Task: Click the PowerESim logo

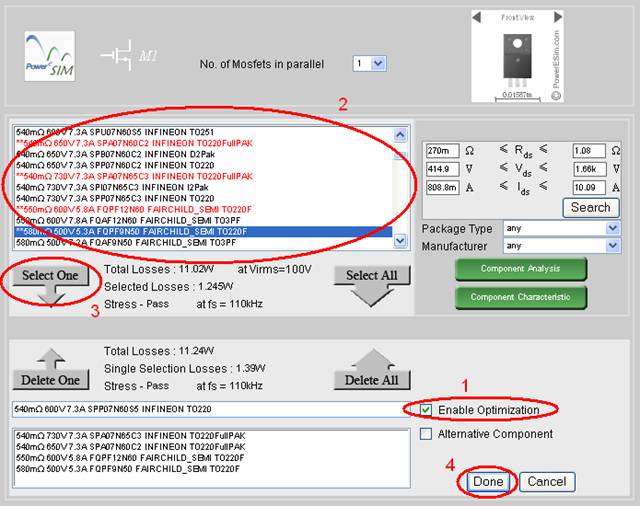Action: (49, 56)
